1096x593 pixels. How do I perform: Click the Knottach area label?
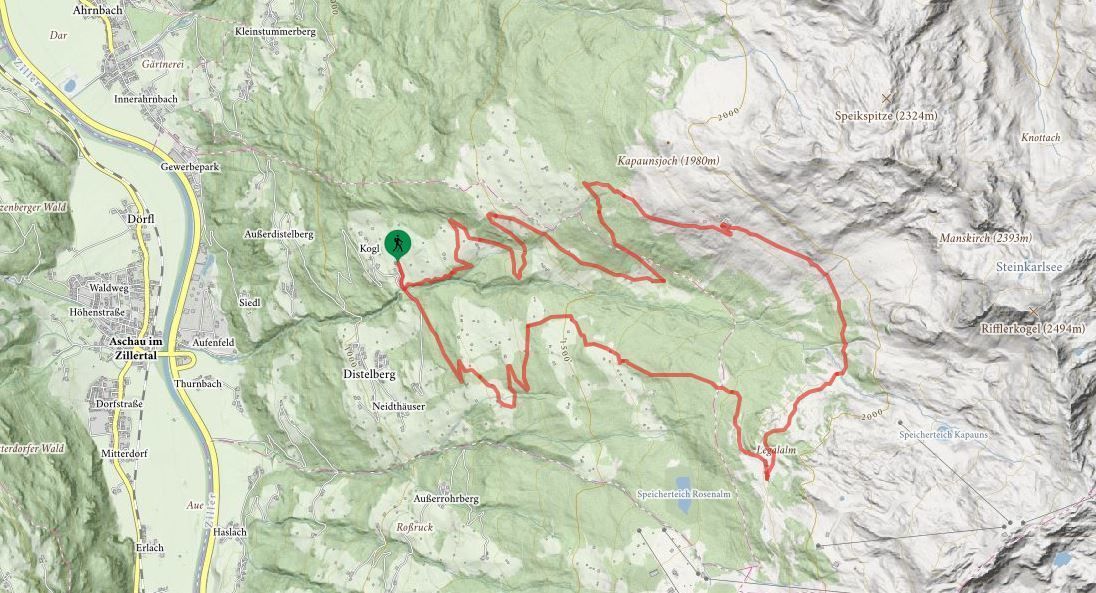1041,138
